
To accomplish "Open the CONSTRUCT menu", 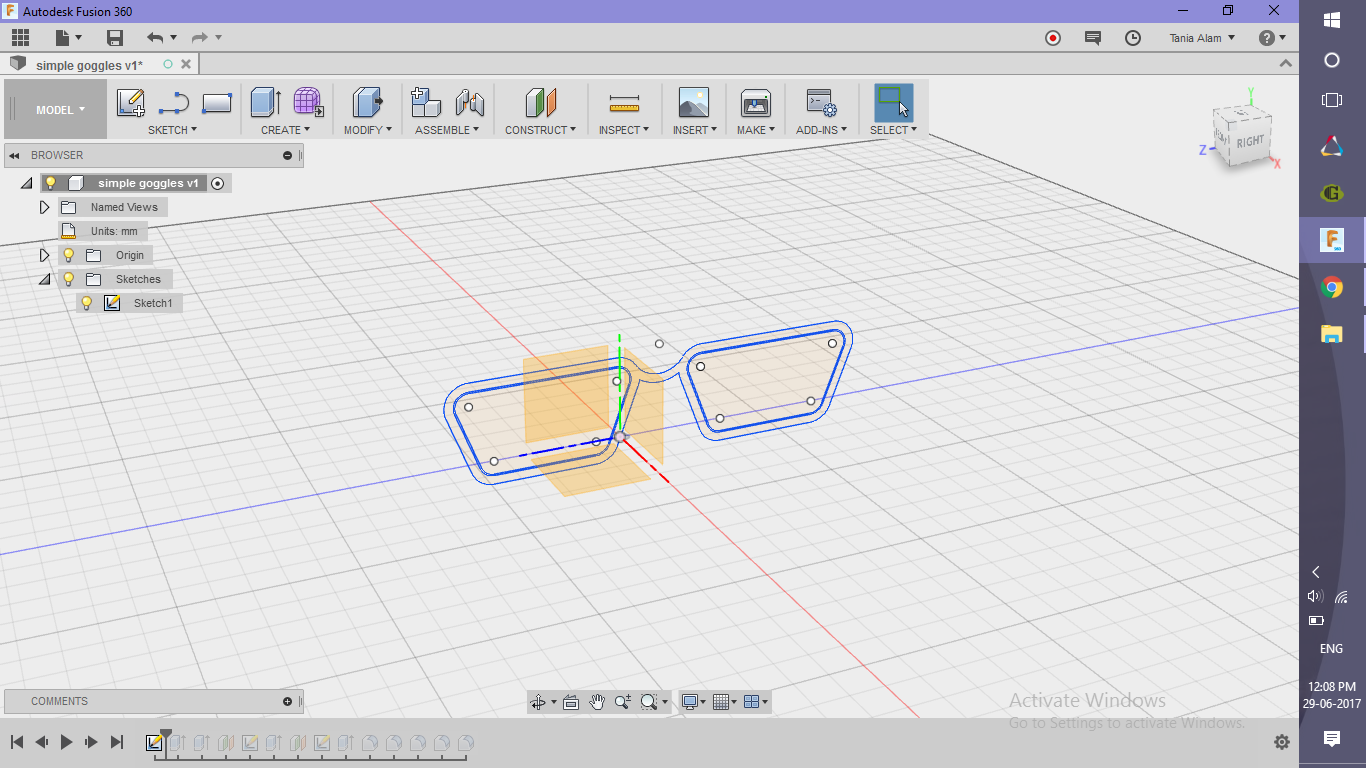I will (540, 130).
